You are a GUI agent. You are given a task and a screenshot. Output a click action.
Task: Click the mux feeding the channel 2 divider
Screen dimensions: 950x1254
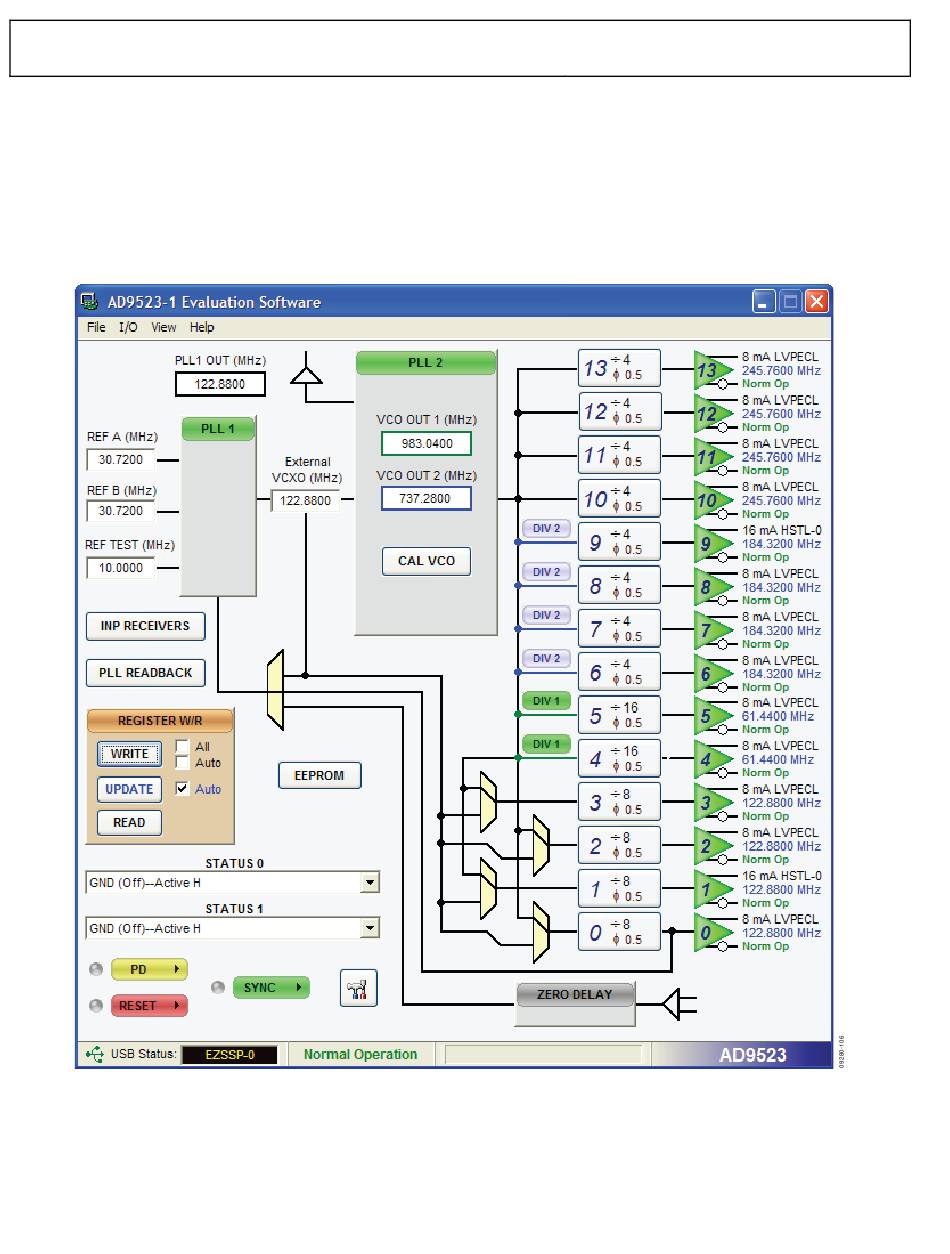pyautogui.click(x=541, y=844)
